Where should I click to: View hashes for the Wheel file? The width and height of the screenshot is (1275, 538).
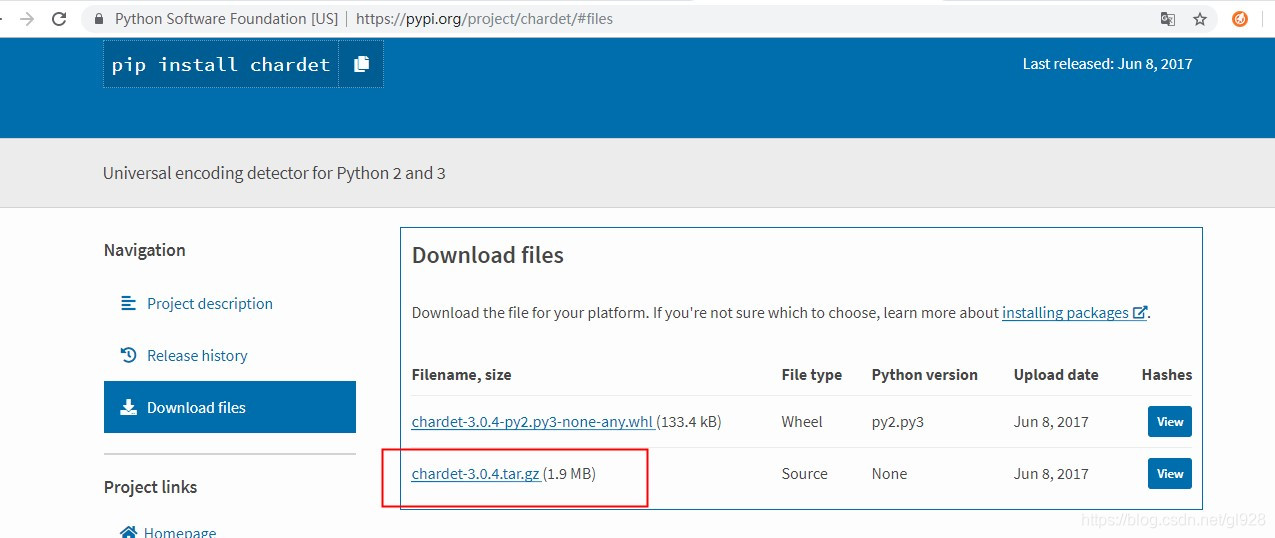pyautogui.click(x=1170, y=422)
